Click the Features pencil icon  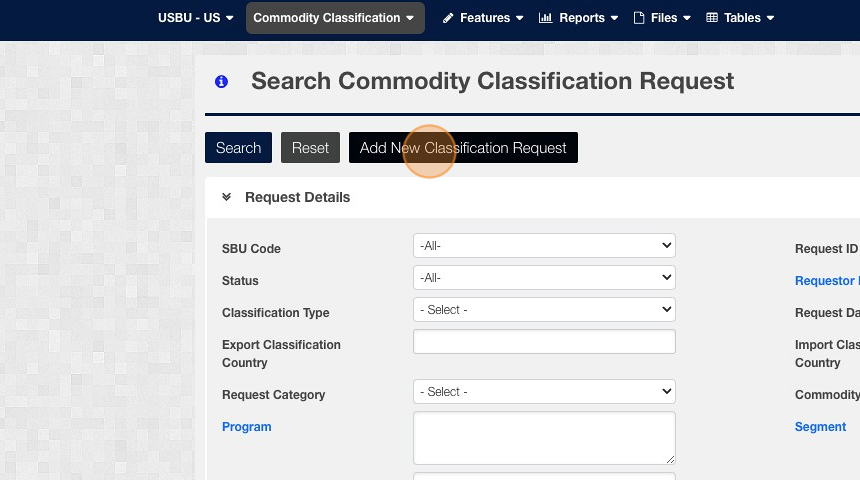pyautogui.click(x=448, y=18)
